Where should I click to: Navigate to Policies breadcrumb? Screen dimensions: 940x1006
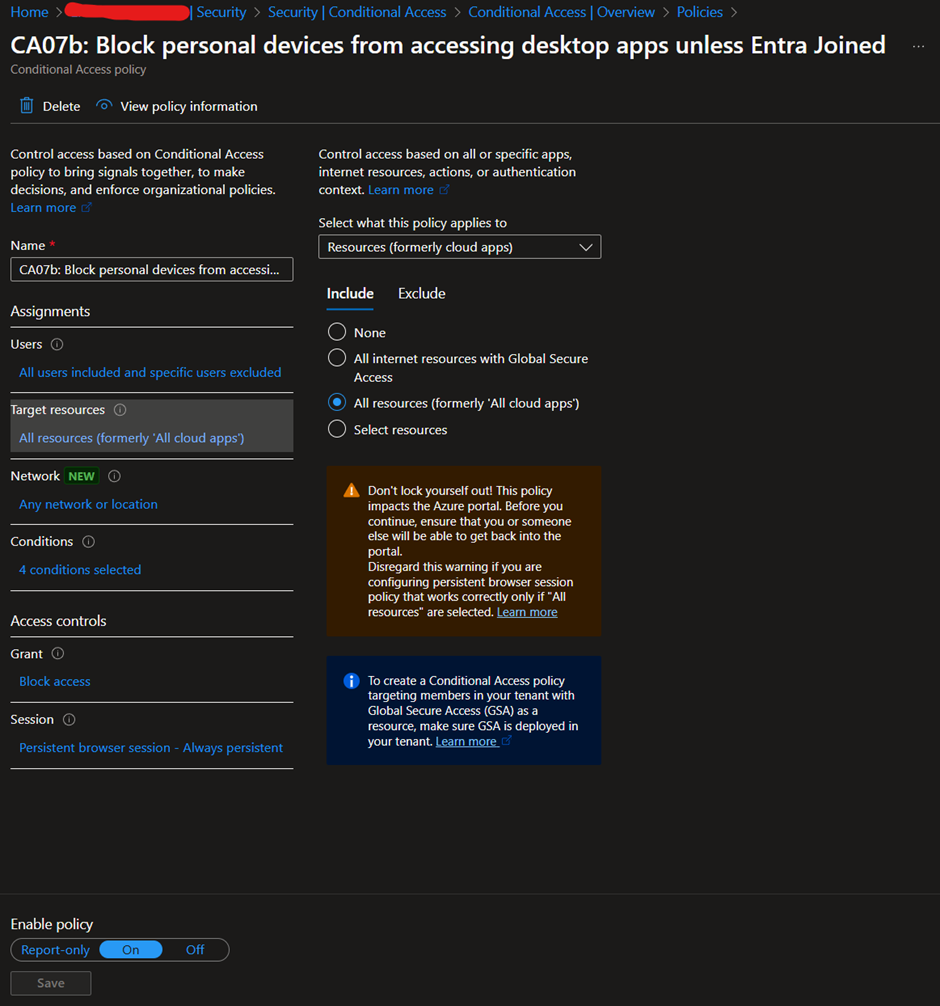click(699, 12)
